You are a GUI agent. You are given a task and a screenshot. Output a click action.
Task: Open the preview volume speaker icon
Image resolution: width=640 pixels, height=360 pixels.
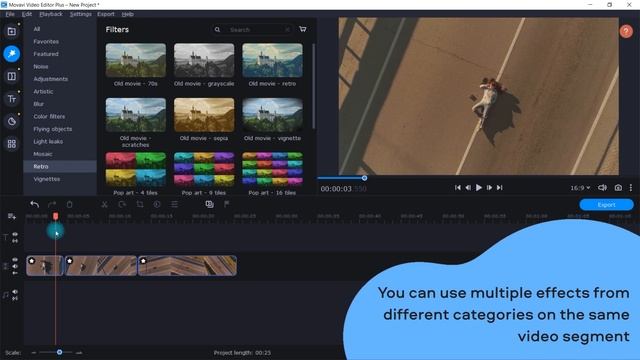602,188
